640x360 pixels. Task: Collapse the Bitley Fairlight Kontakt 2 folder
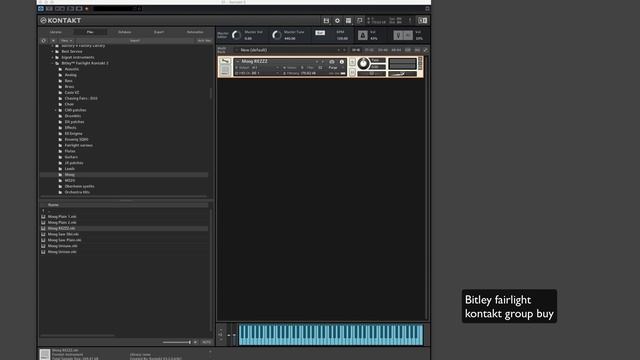click(53, 63)
